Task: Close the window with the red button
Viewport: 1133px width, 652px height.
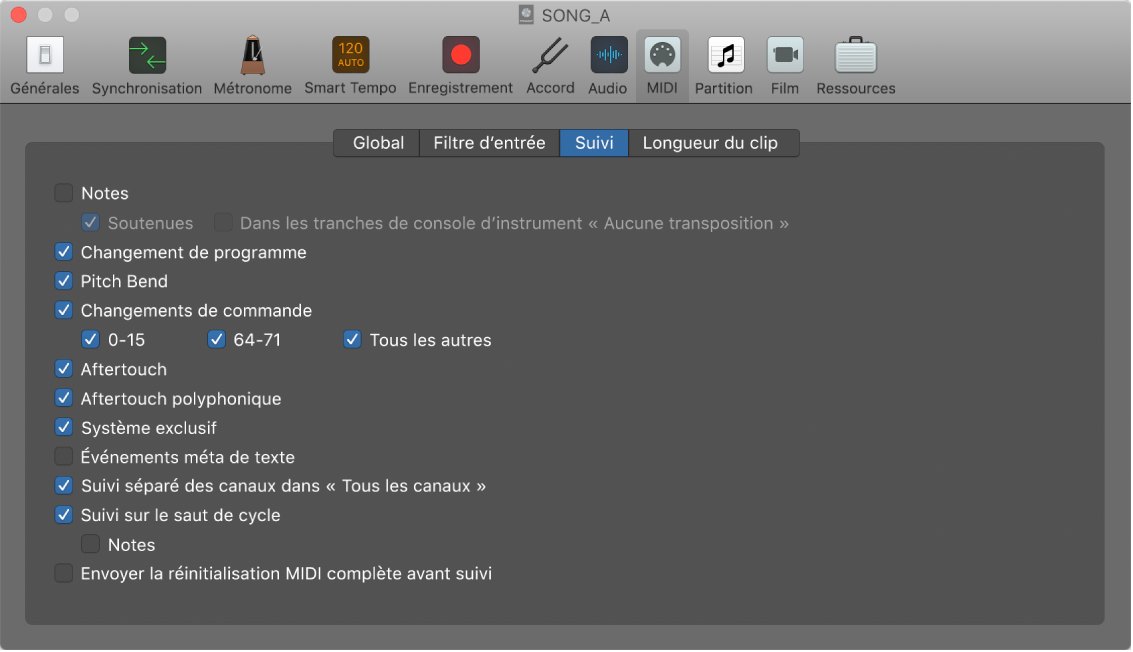Action: tap(19, 14)
